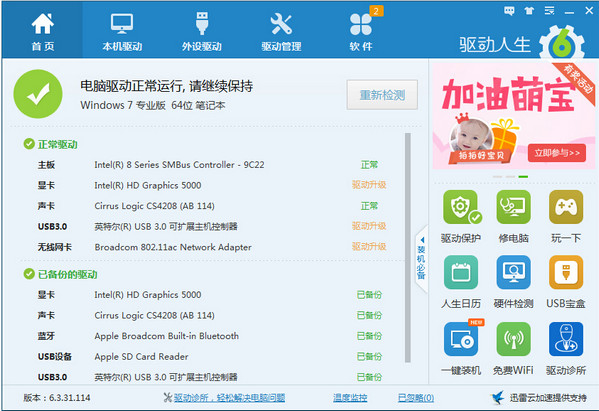599x411 pixels.
Task: Click the Windows 7 专业版 64位 笔记本 text
Action: pyautogui.click(x=153, y=105)
